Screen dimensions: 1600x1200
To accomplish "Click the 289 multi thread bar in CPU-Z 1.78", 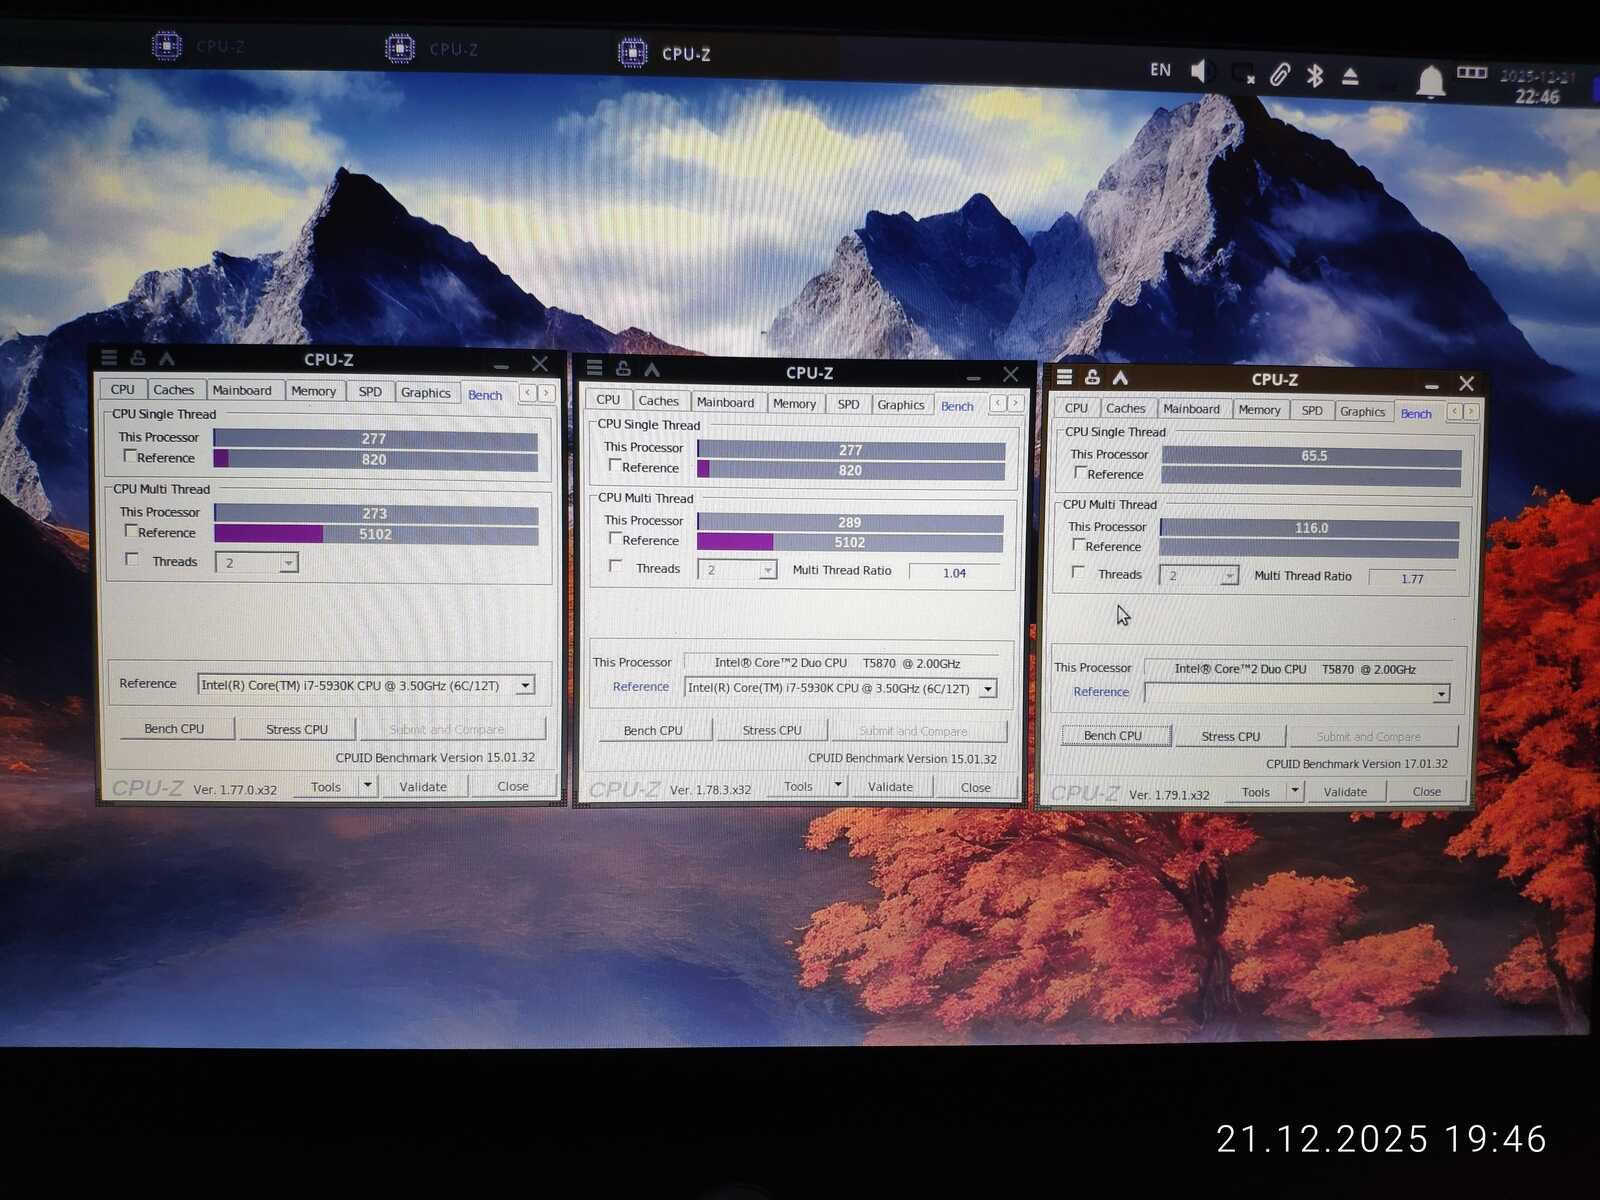I will pyautogui.click(x=850, y=522).
